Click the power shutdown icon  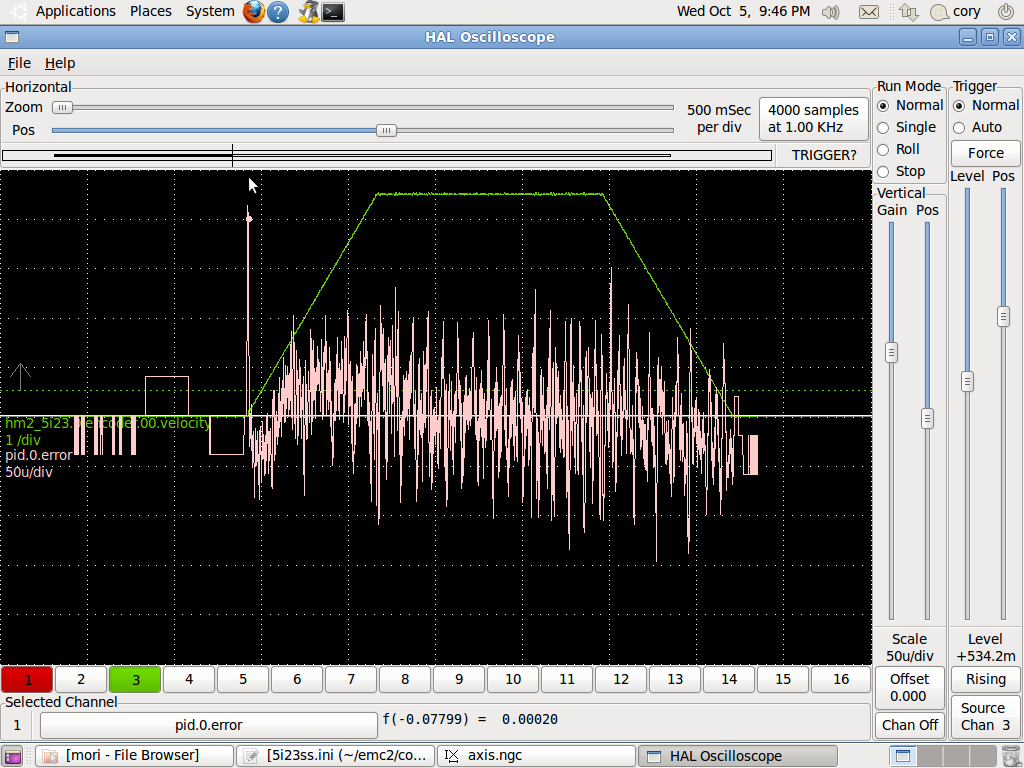(x=1006, y=12)
